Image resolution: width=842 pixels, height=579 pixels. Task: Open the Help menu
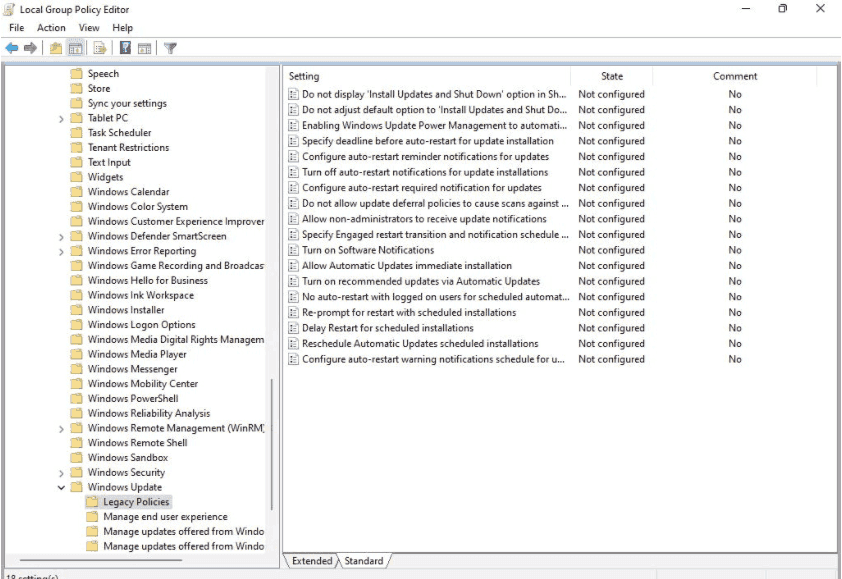coord(122,28)
